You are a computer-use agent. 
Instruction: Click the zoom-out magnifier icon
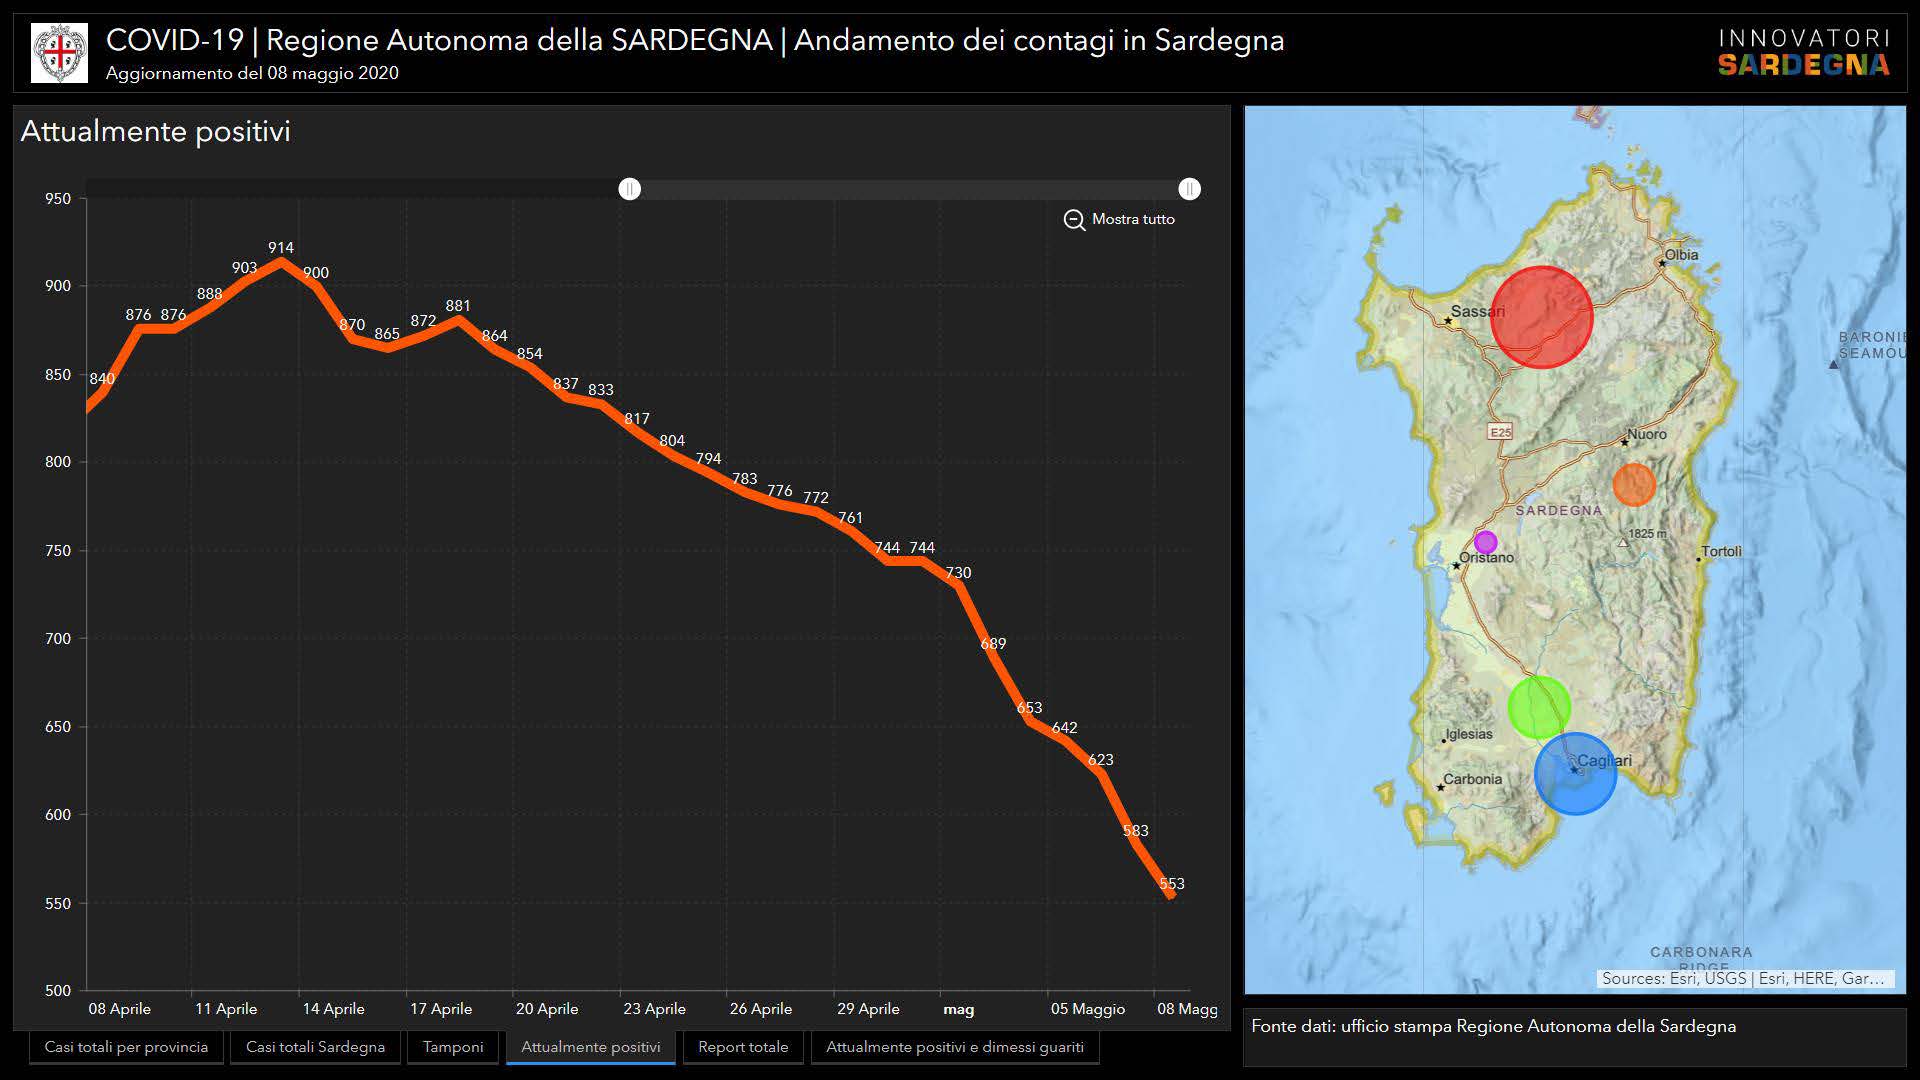1074,220
